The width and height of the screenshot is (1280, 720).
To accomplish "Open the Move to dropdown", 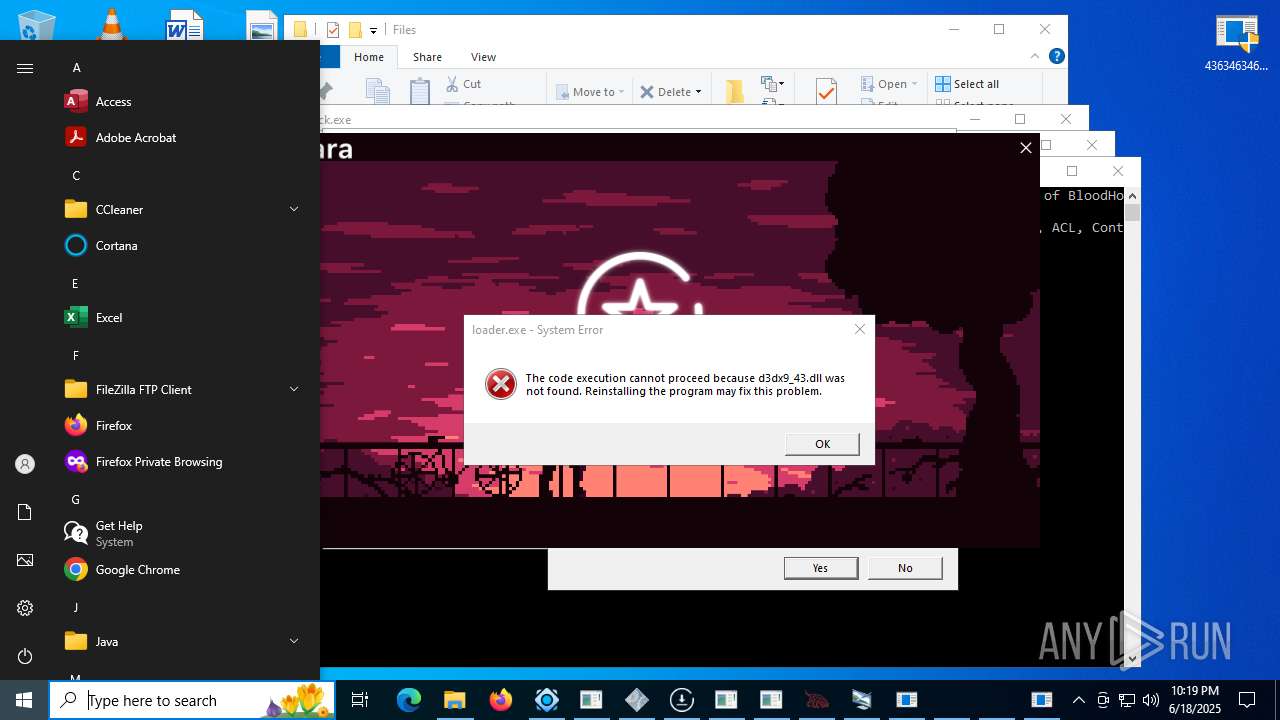I will [590, 92].
